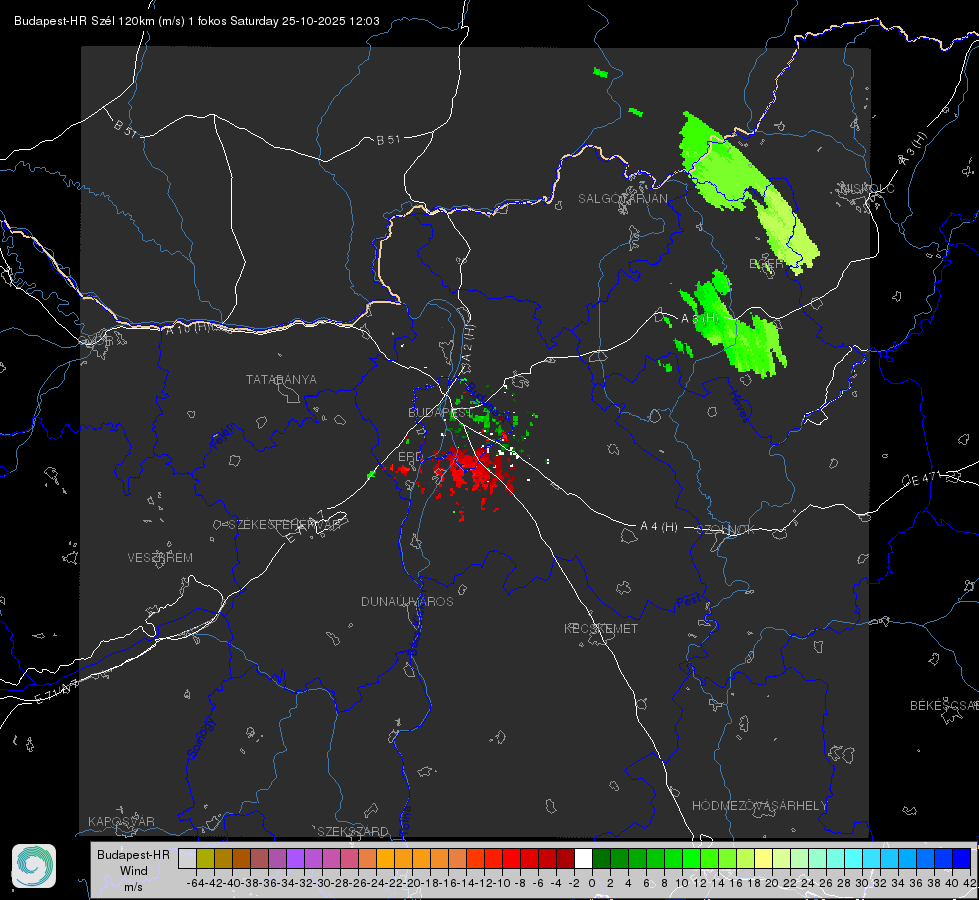Click the BUDAPEST city label
Viewport: 979px width, 900px height.
[x=441, y=413]
